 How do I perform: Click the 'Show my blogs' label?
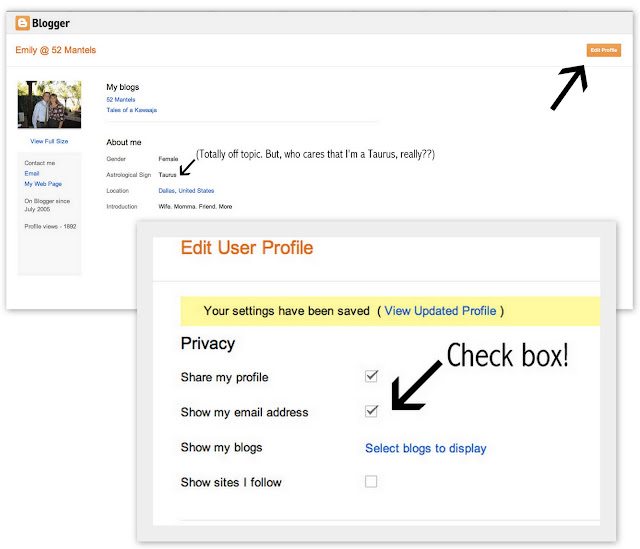click(221, 448)
